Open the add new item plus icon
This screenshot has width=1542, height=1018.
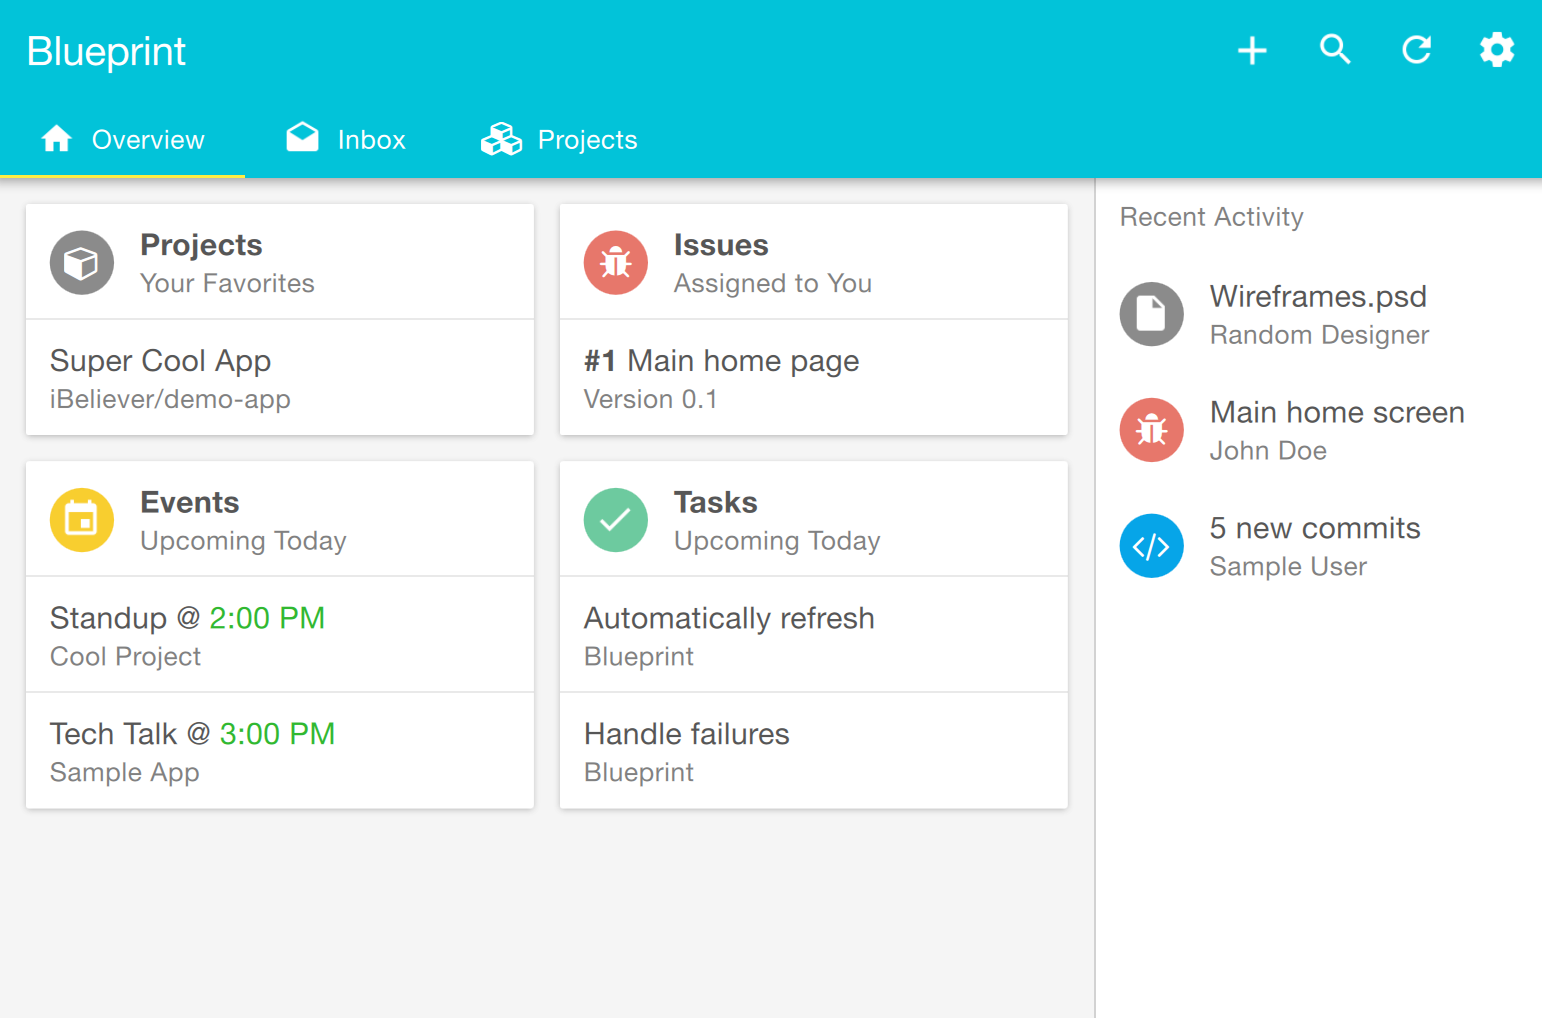(x=1252, y=50)
